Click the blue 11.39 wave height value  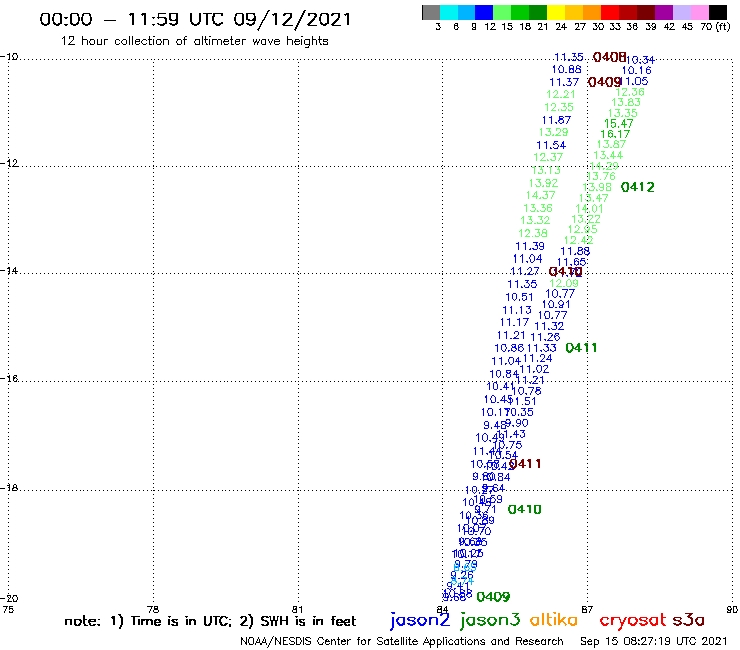click(530, 246)
